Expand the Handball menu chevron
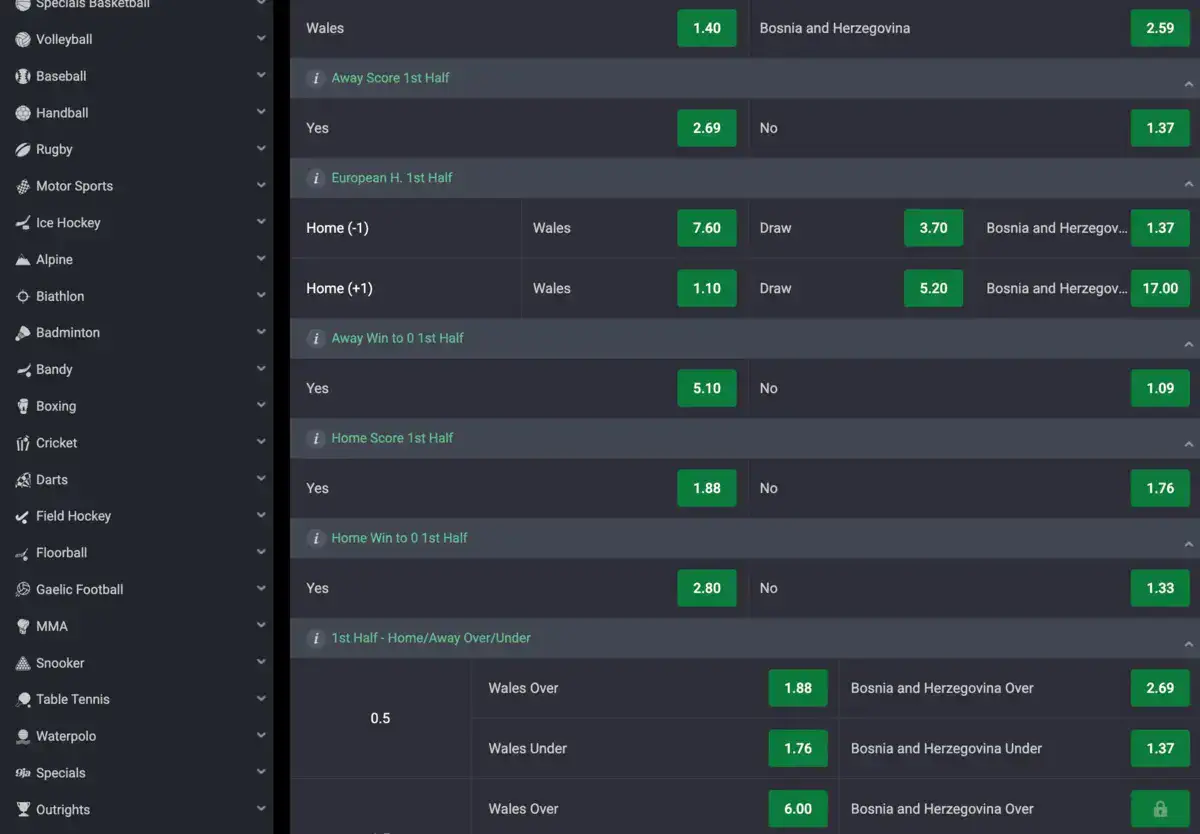Screen dimensions: 1200x834 tap(261, 112)
